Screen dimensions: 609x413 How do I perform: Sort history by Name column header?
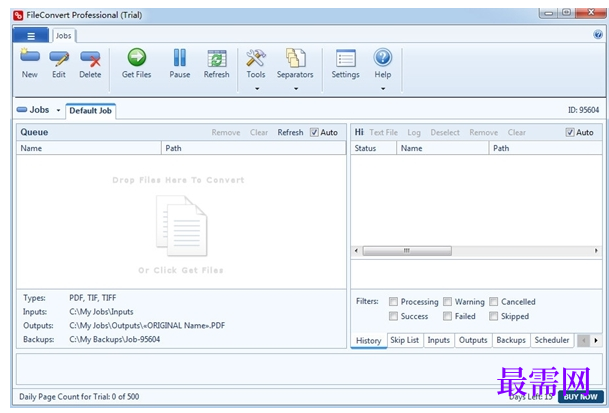tap(442, 148)
